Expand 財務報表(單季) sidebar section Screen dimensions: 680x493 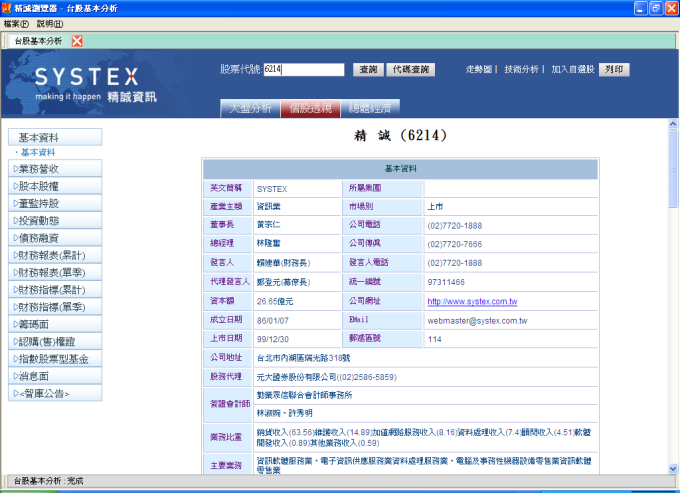(x=55, y=272)
